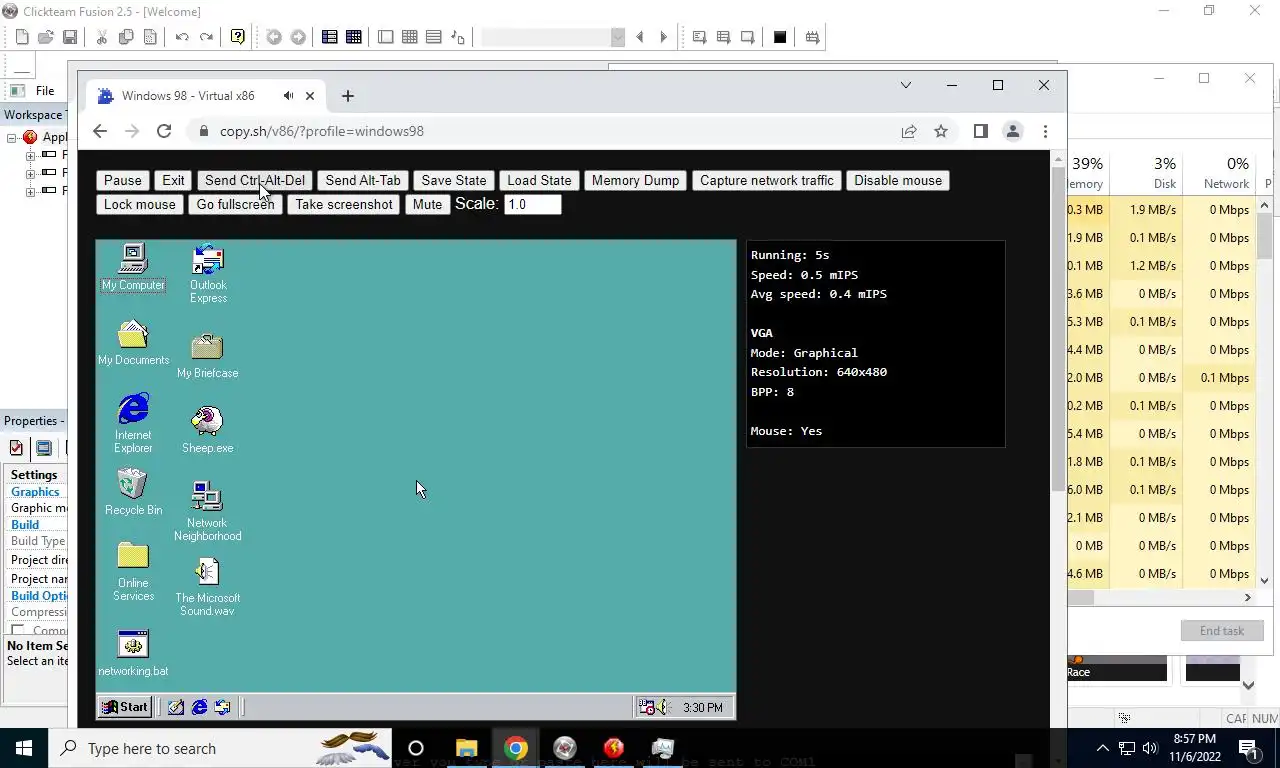1280x768 pixels.
Task: Open the File menu in Clickteam Fusion
Action: 45,90
